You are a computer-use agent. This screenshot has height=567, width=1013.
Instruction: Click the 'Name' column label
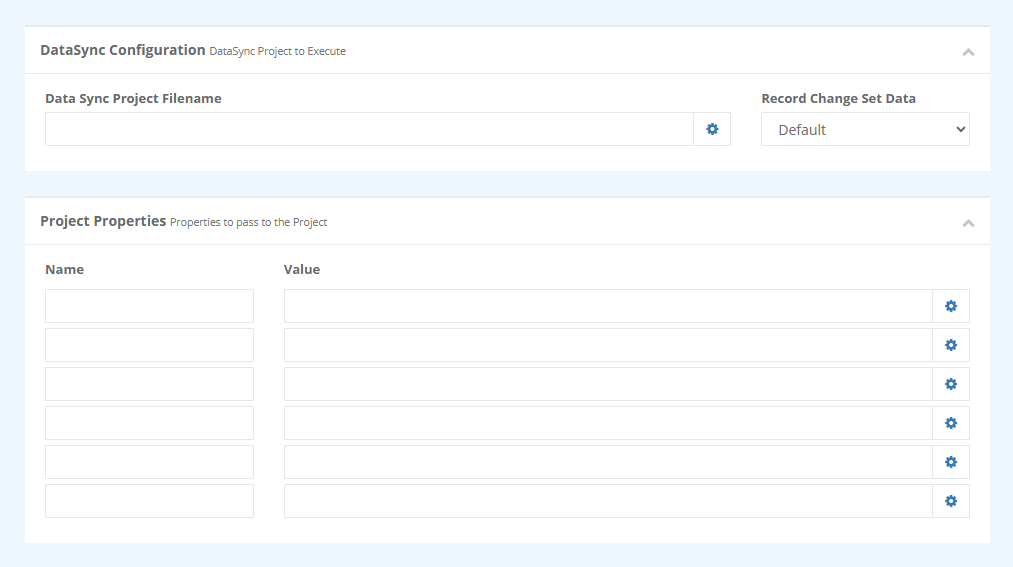65,269
